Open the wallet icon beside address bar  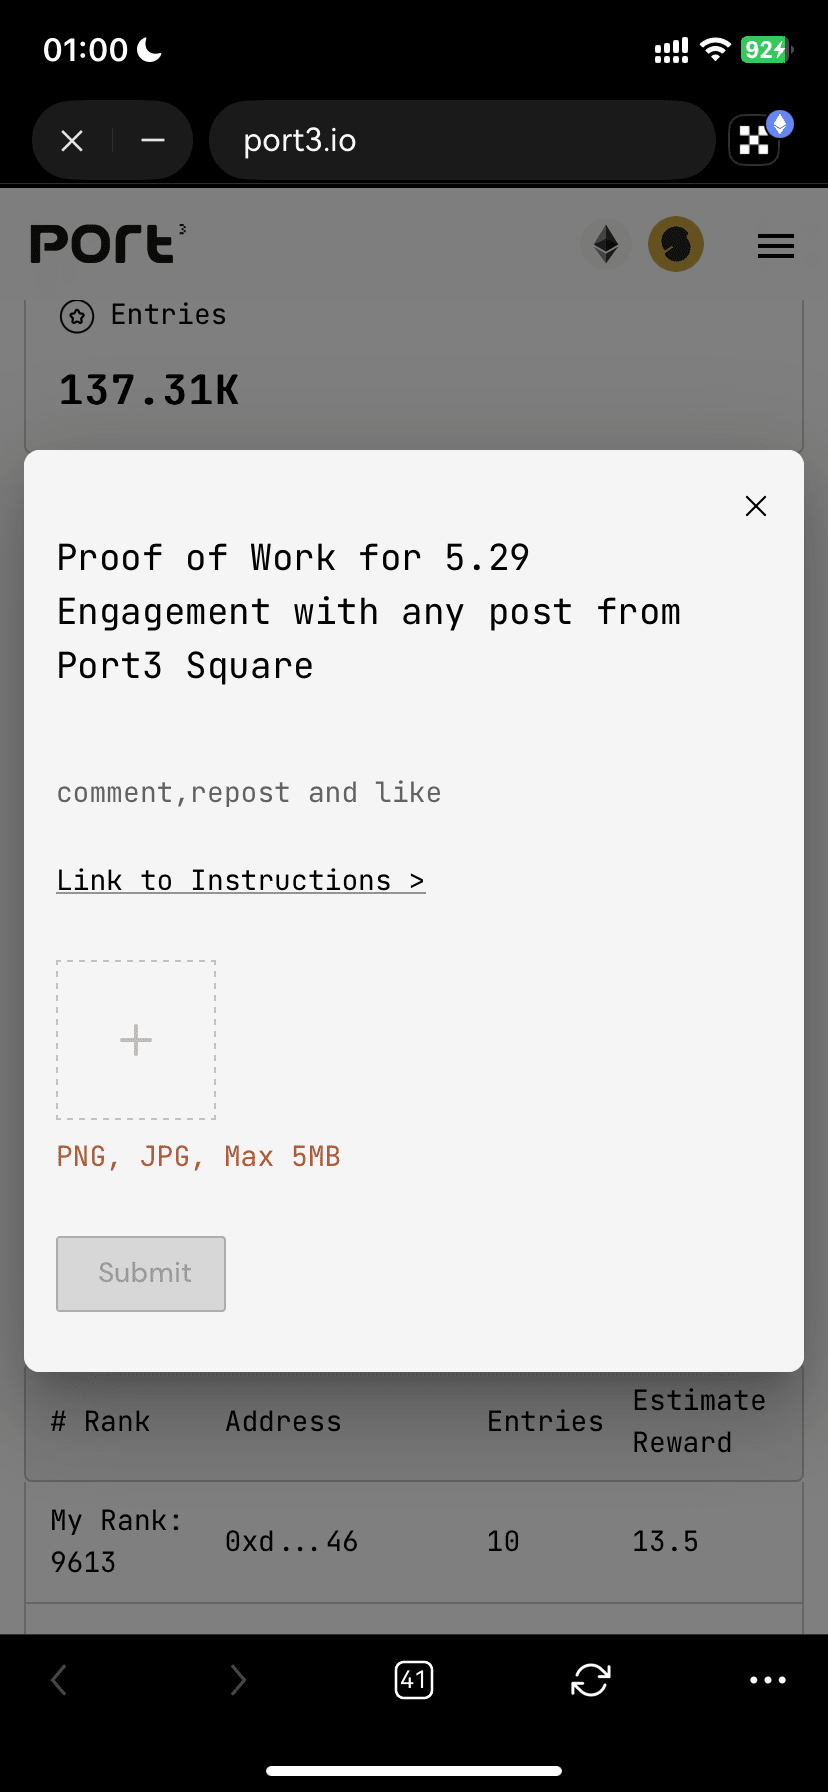756,141
